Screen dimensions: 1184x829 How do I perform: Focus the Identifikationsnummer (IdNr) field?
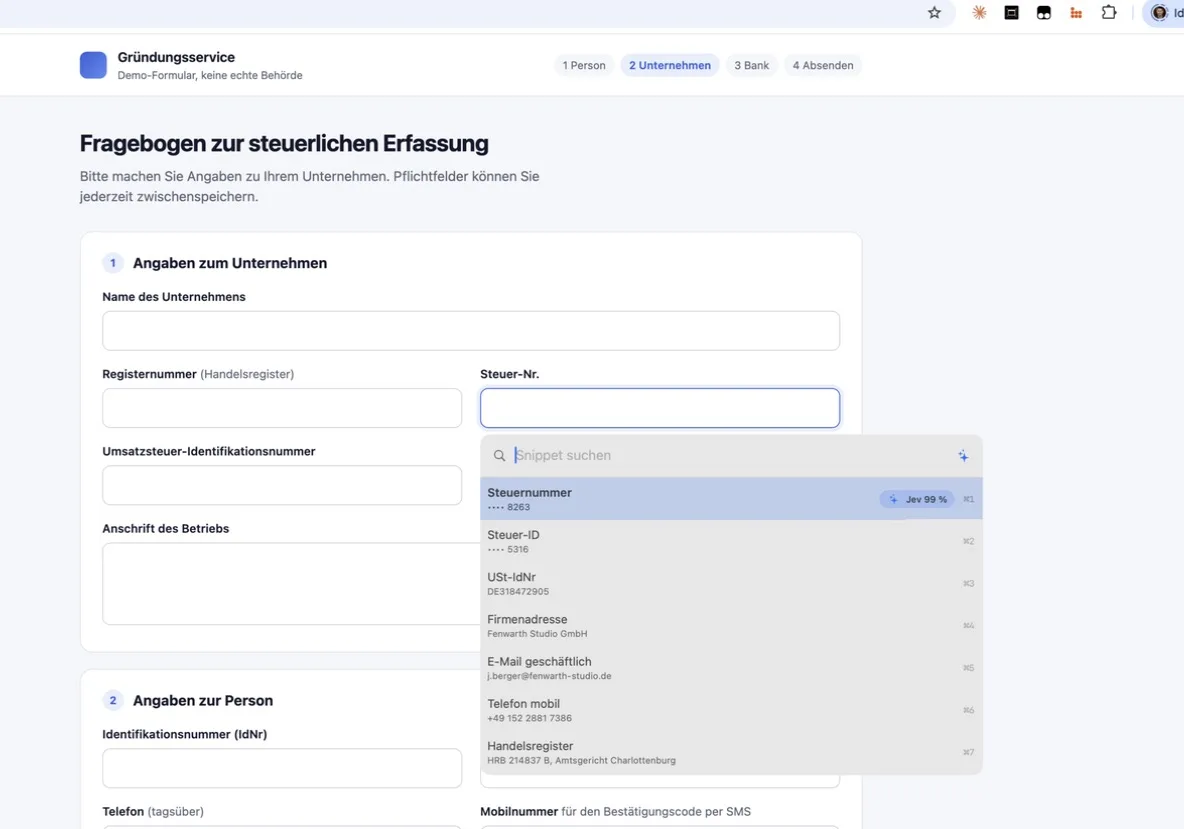pos(282,768)
